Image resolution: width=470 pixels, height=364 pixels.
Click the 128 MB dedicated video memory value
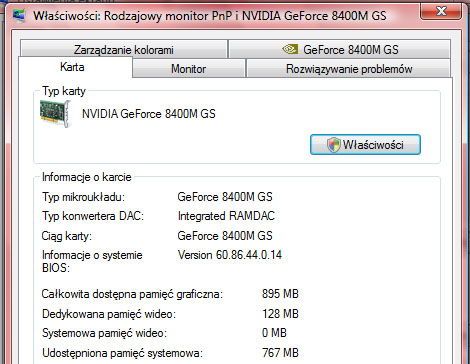[x=280, y=314]
